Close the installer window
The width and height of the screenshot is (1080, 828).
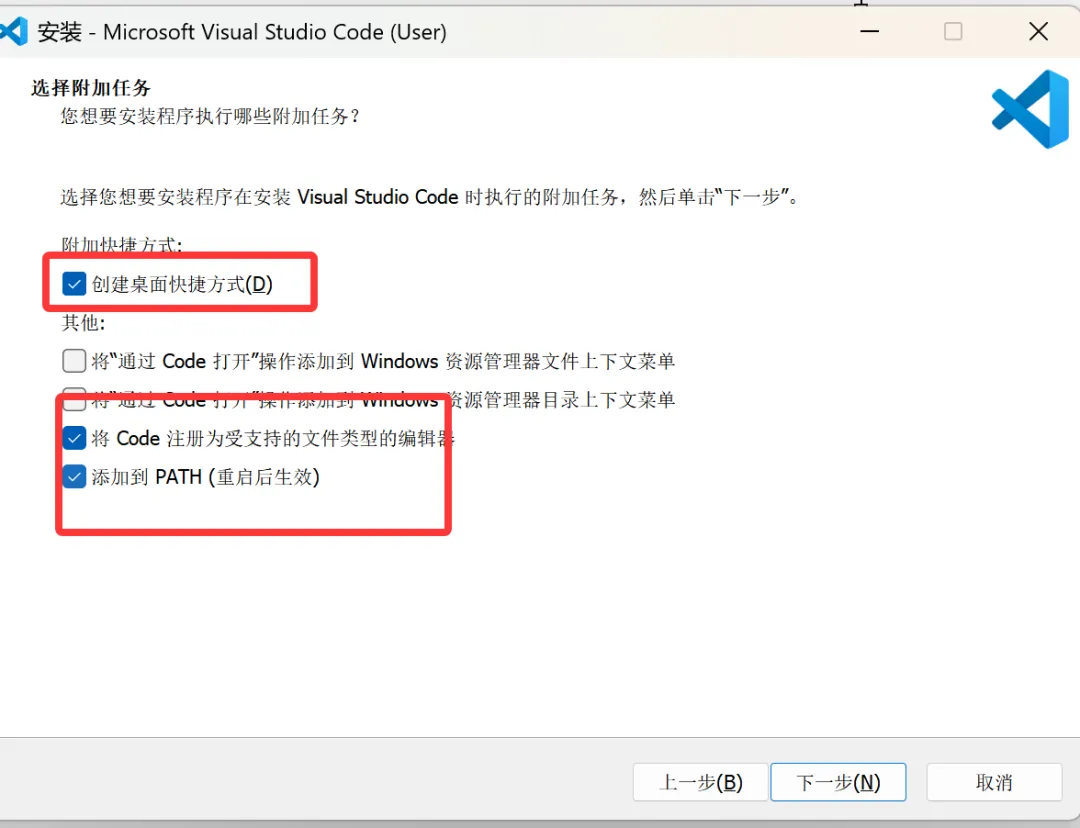1038,32
